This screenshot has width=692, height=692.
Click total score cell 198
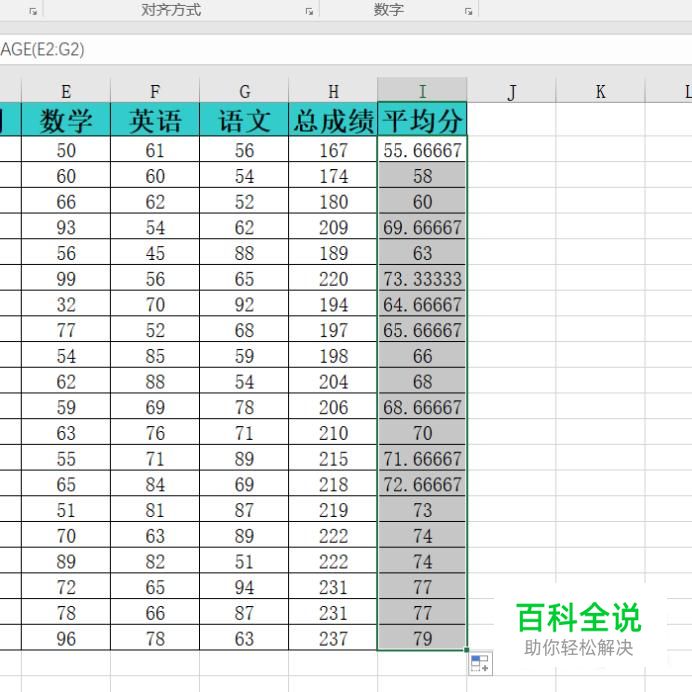(x=333, y=355)
